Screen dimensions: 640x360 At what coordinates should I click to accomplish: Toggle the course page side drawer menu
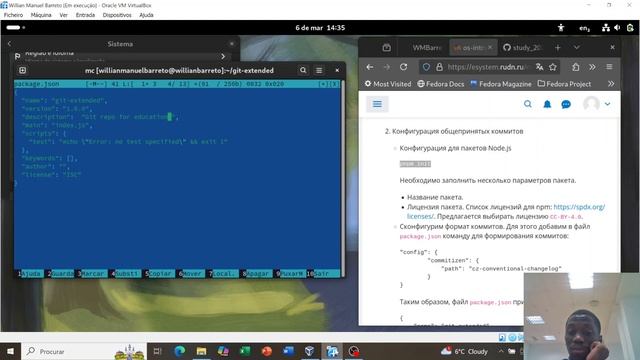pos(377,104)
